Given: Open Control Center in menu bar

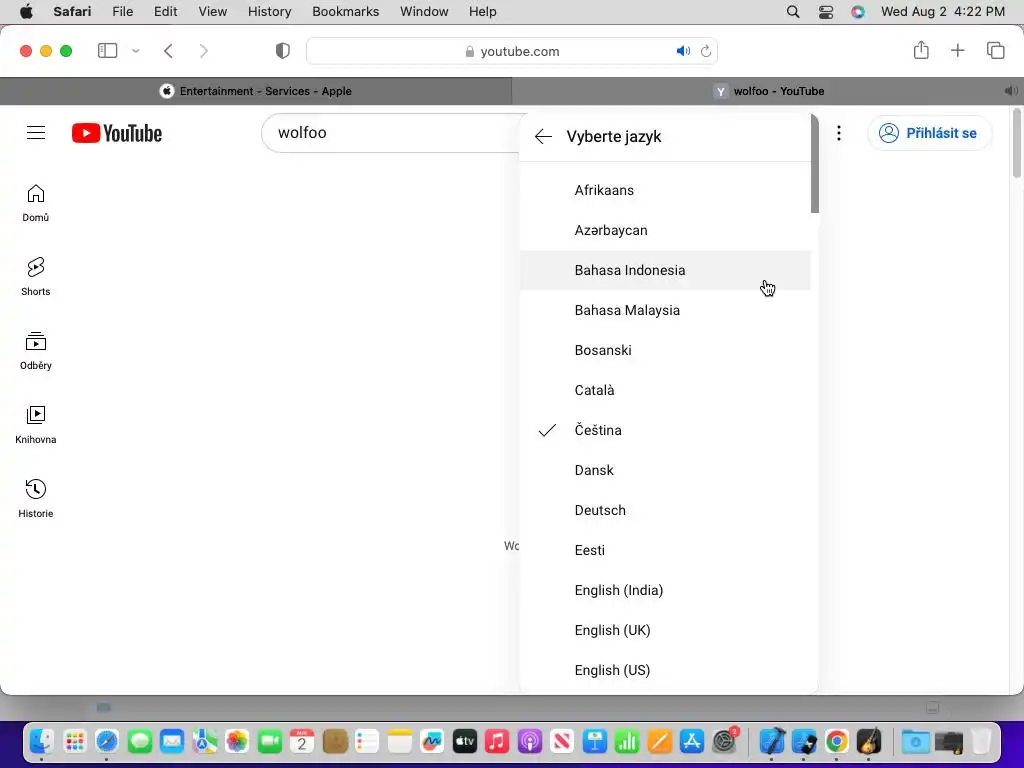Looking at the screenshot, I should (x=825, y=11).
